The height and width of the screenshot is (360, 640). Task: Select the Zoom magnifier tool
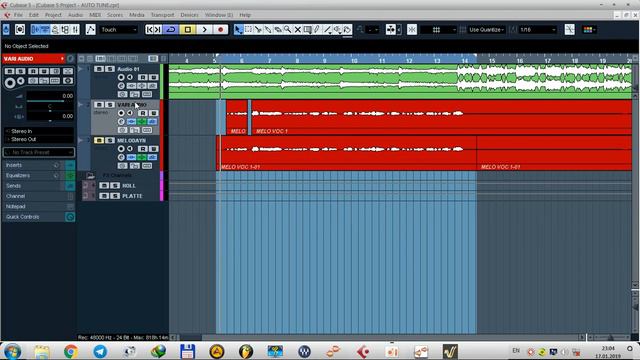(287, 29)
